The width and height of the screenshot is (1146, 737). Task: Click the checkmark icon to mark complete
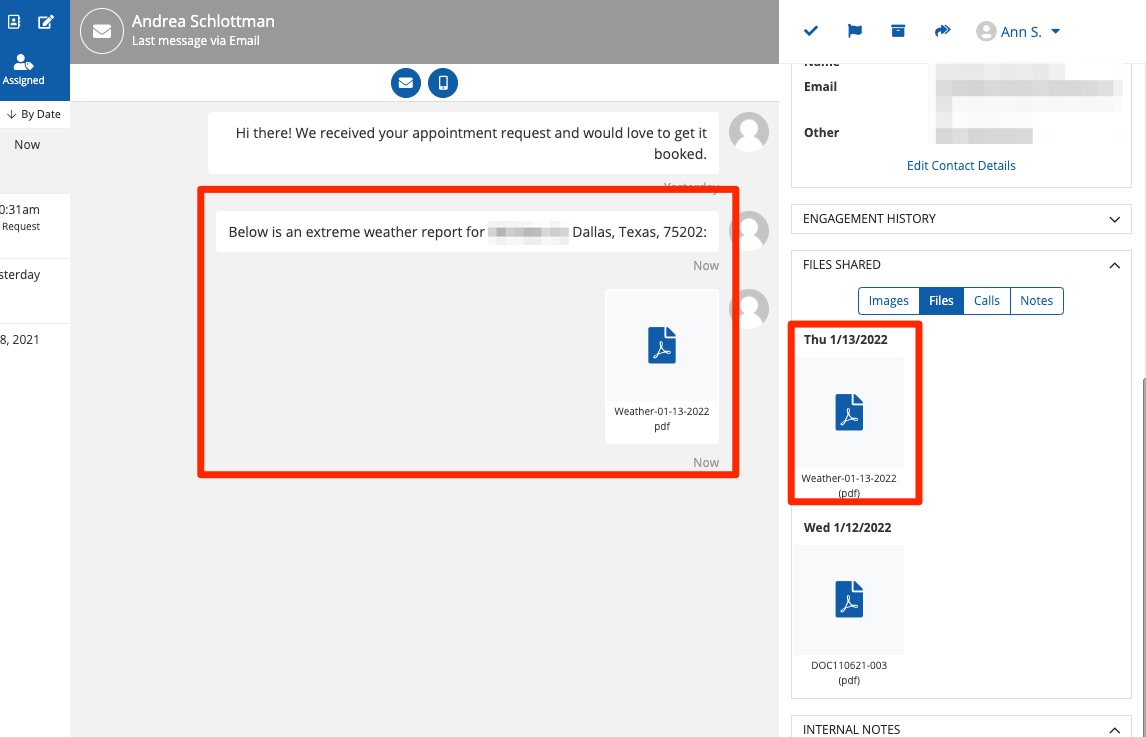point(811,32)
